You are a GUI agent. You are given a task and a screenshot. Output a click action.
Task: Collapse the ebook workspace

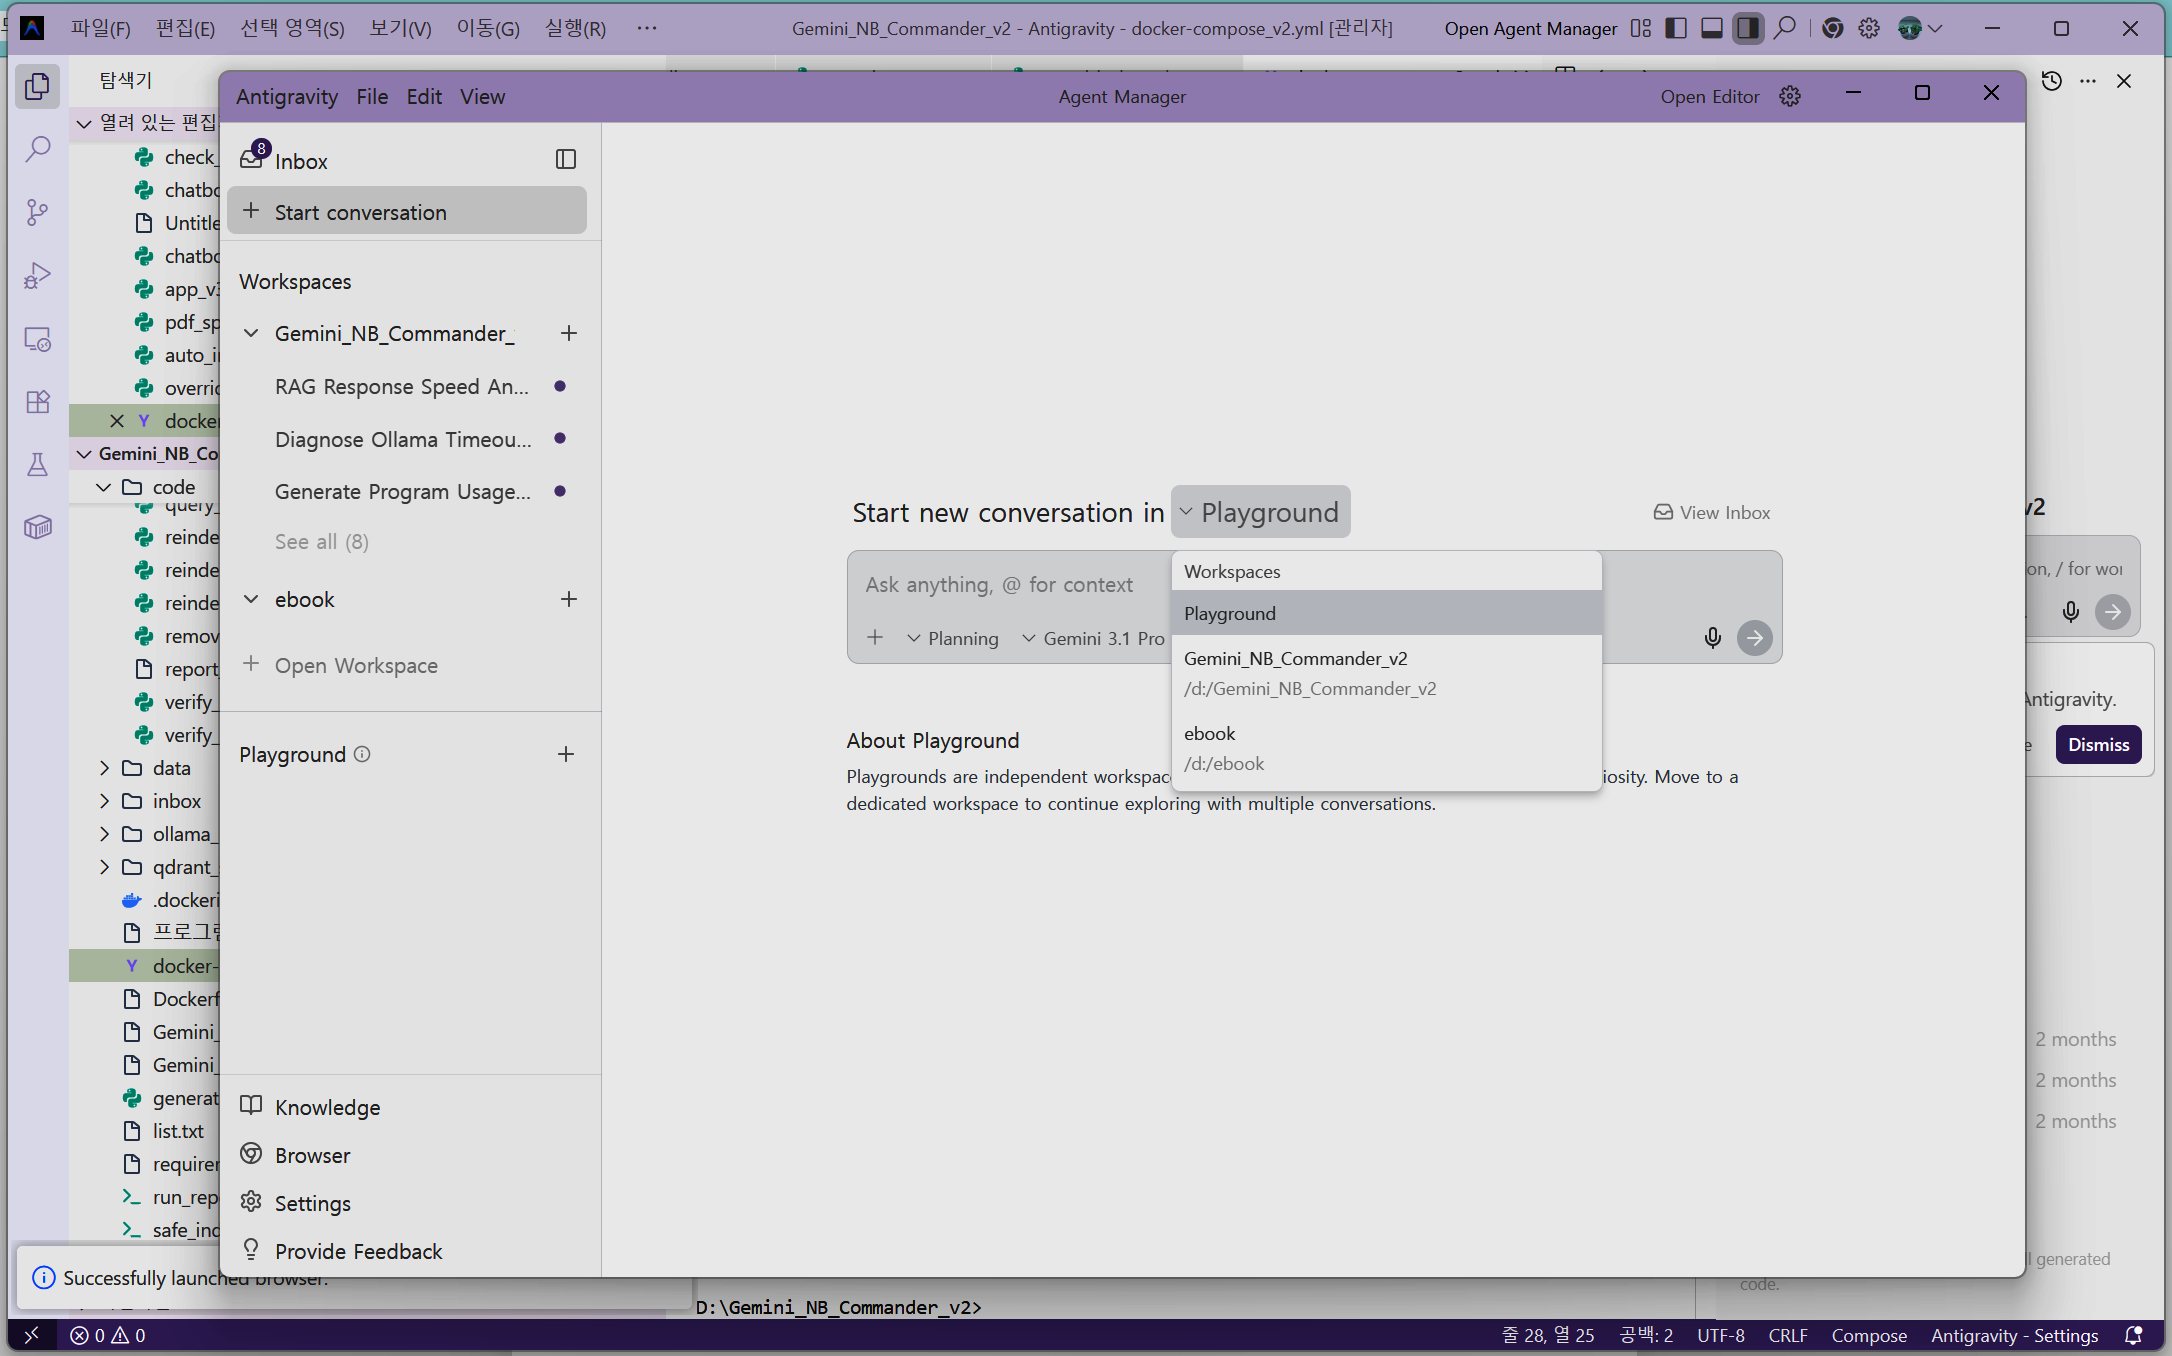[x=251, y=599]
